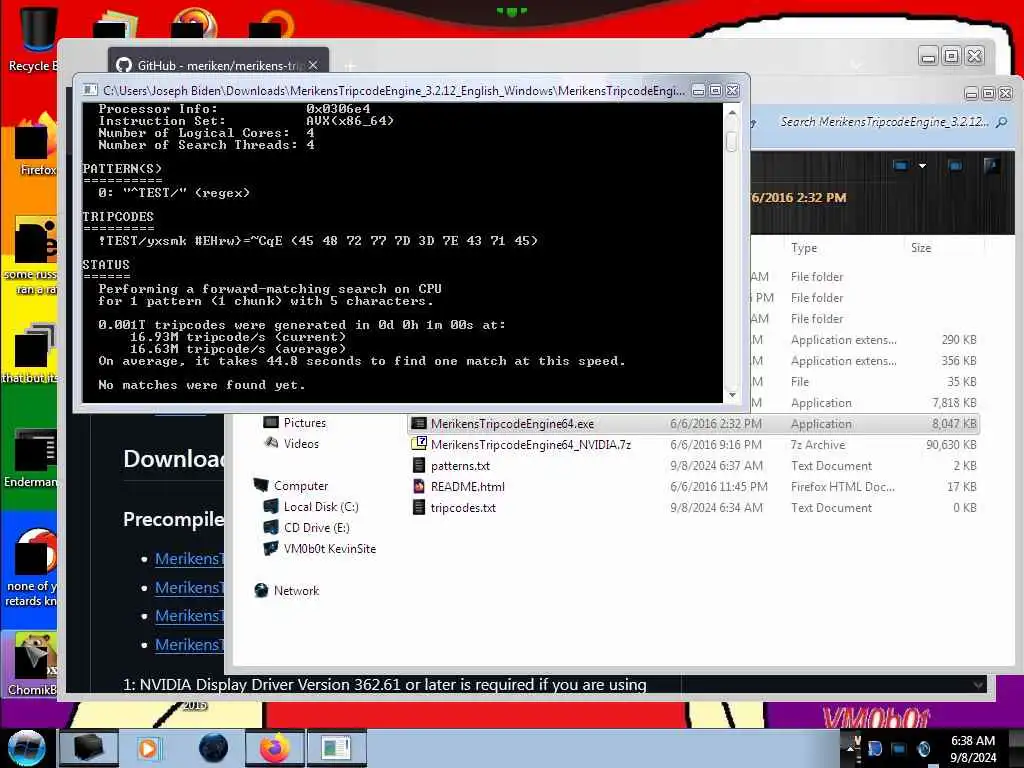1024x768 pixels.
Task: Open first Merikens download link on GitHub page
Action: pos(189,558)
